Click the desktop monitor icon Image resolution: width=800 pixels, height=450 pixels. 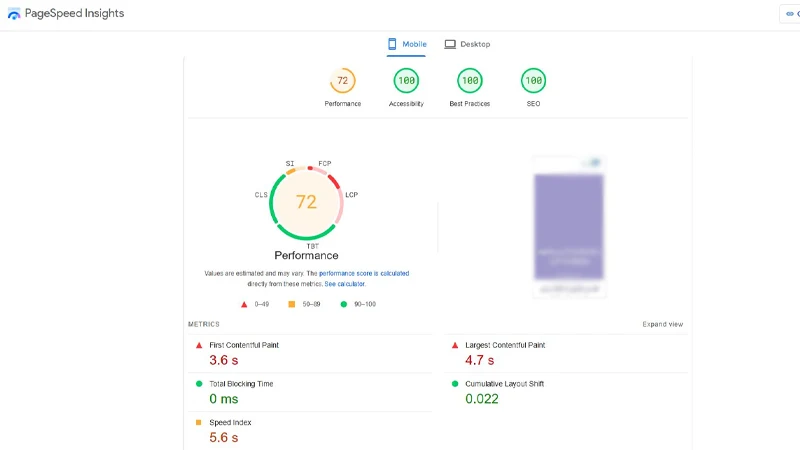pos(450,44)
